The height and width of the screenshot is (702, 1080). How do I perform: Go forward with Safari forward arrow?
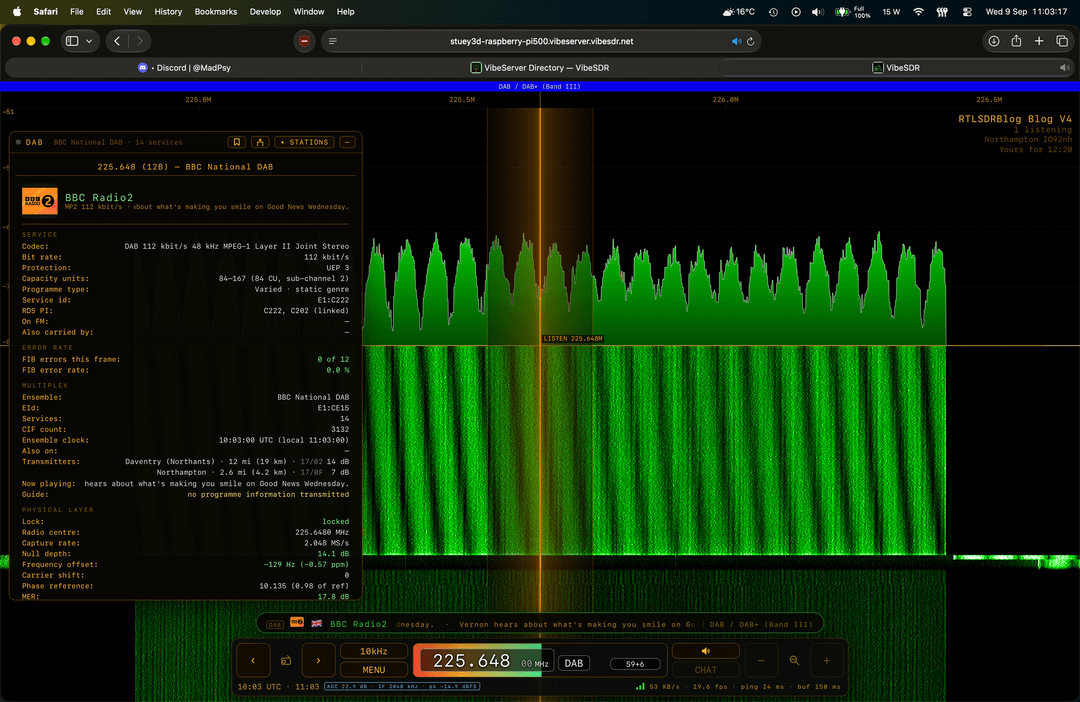[140, 41]
